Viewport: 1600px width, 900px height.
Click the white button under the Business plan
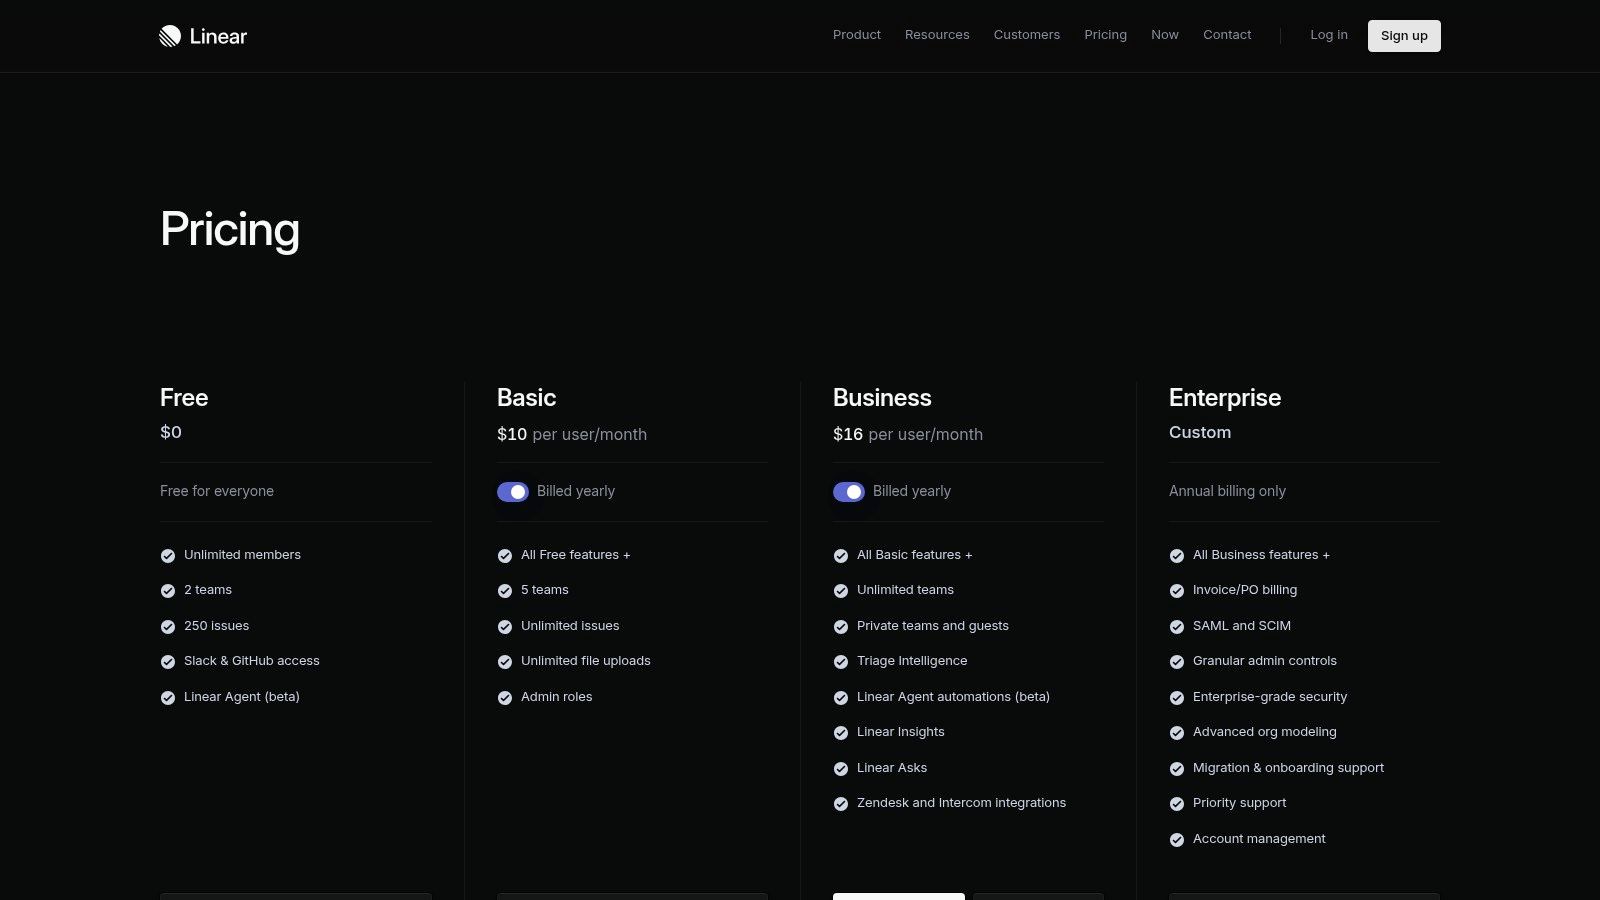pos(898,898)
